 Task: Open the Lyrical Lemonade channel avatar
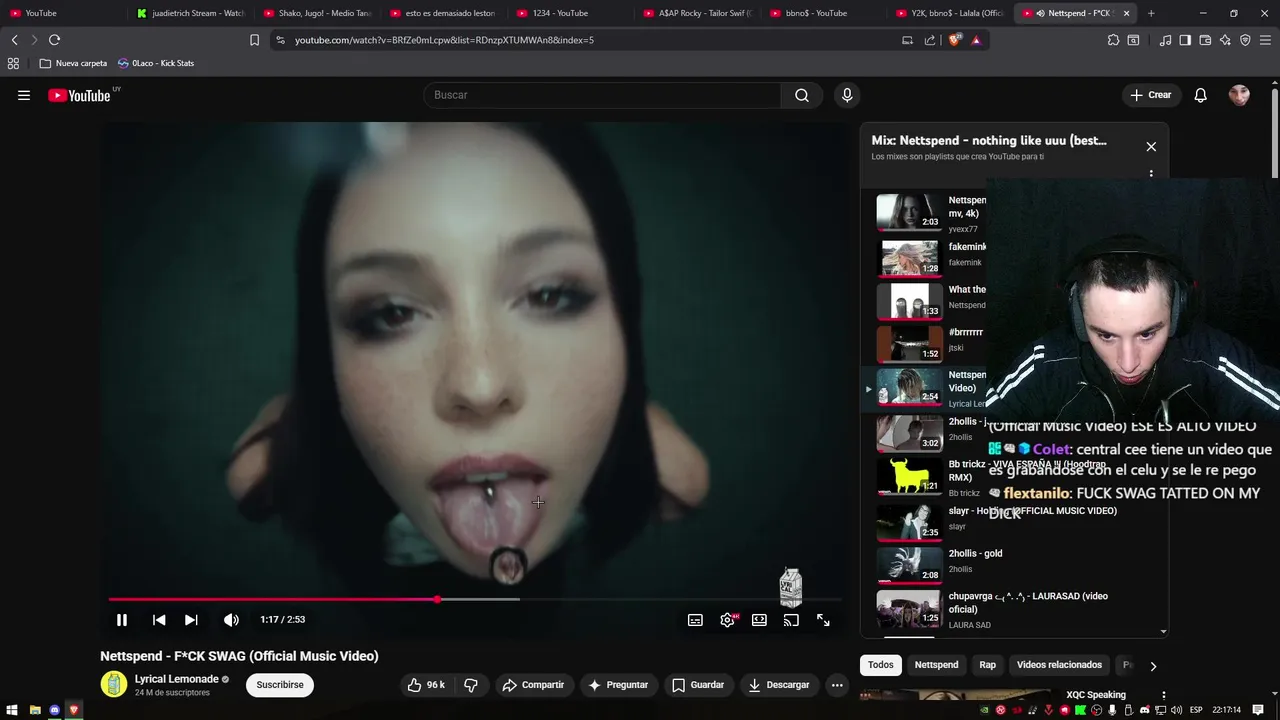(x=114, y=684)
